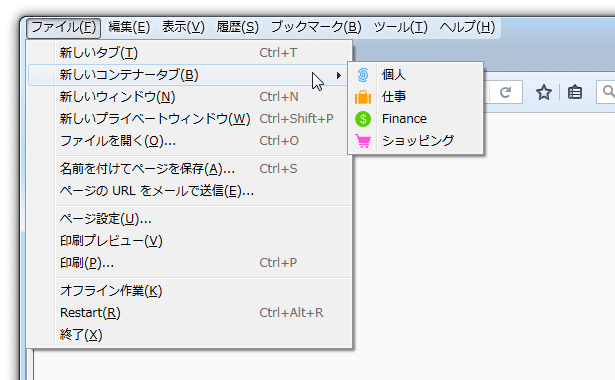
Task: Open the 履歴(S) menu
Action: [238, 27]
